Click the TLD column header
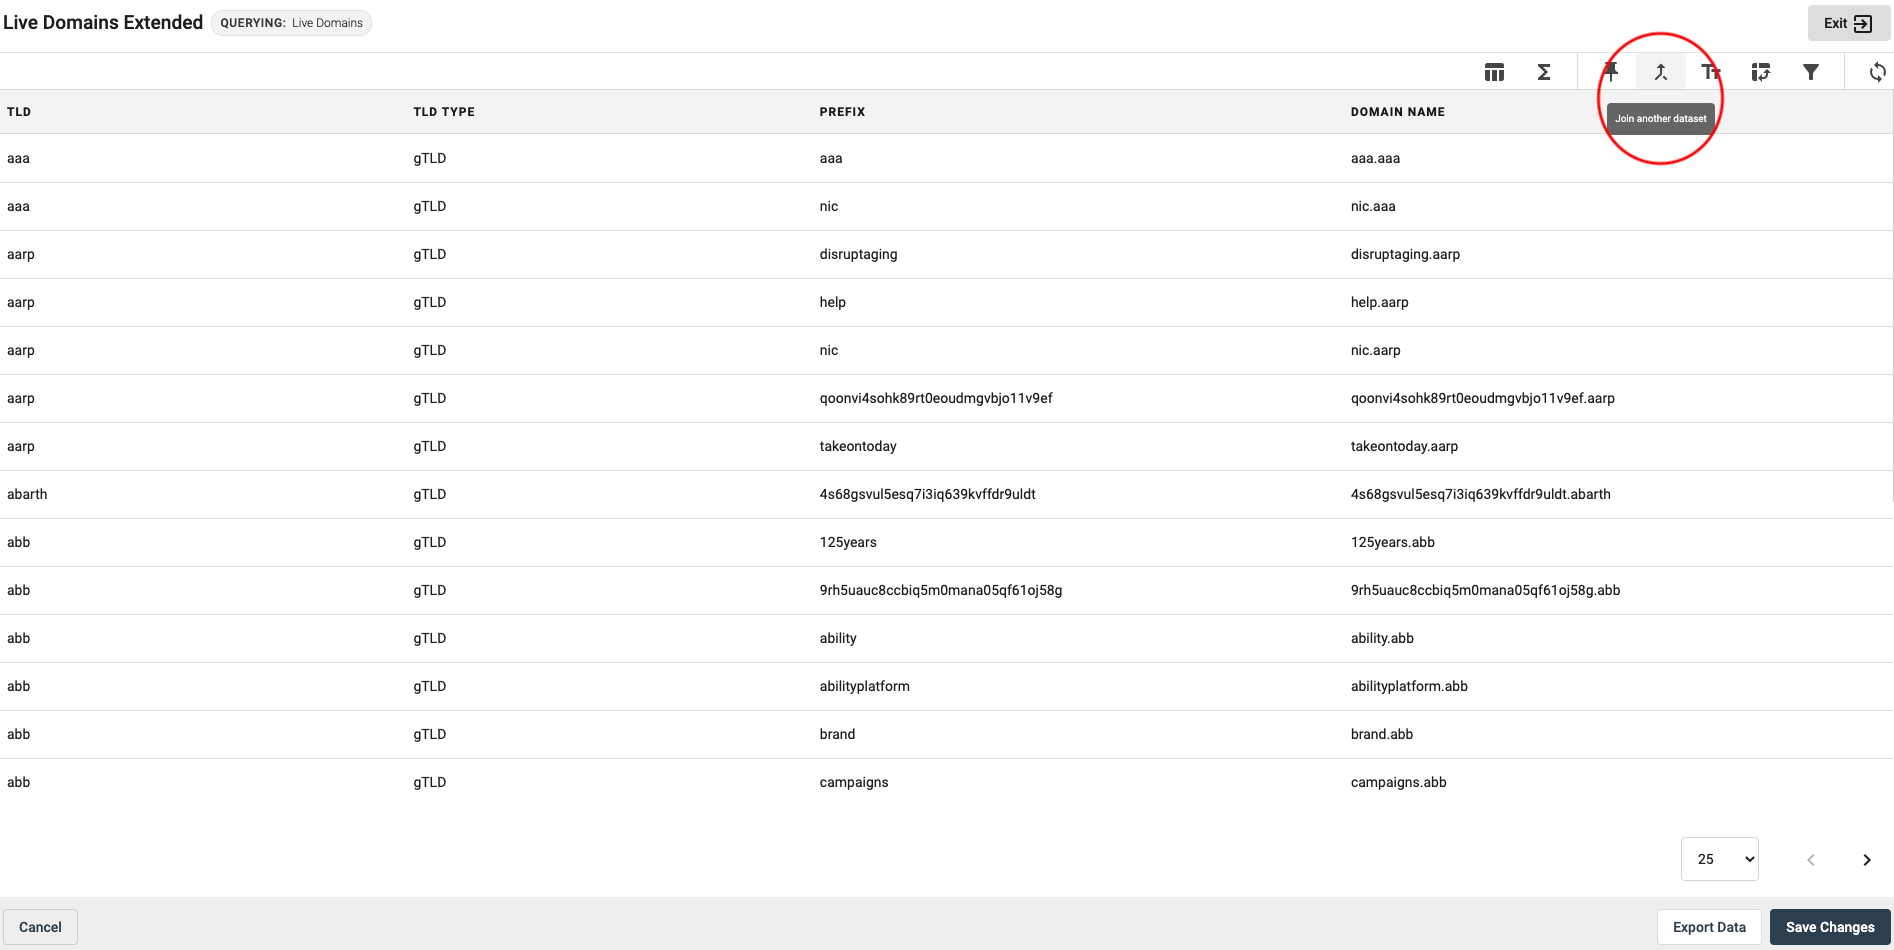Image resolution: width=1894 pixels, height=950 pixels. [x=19, y=112]
